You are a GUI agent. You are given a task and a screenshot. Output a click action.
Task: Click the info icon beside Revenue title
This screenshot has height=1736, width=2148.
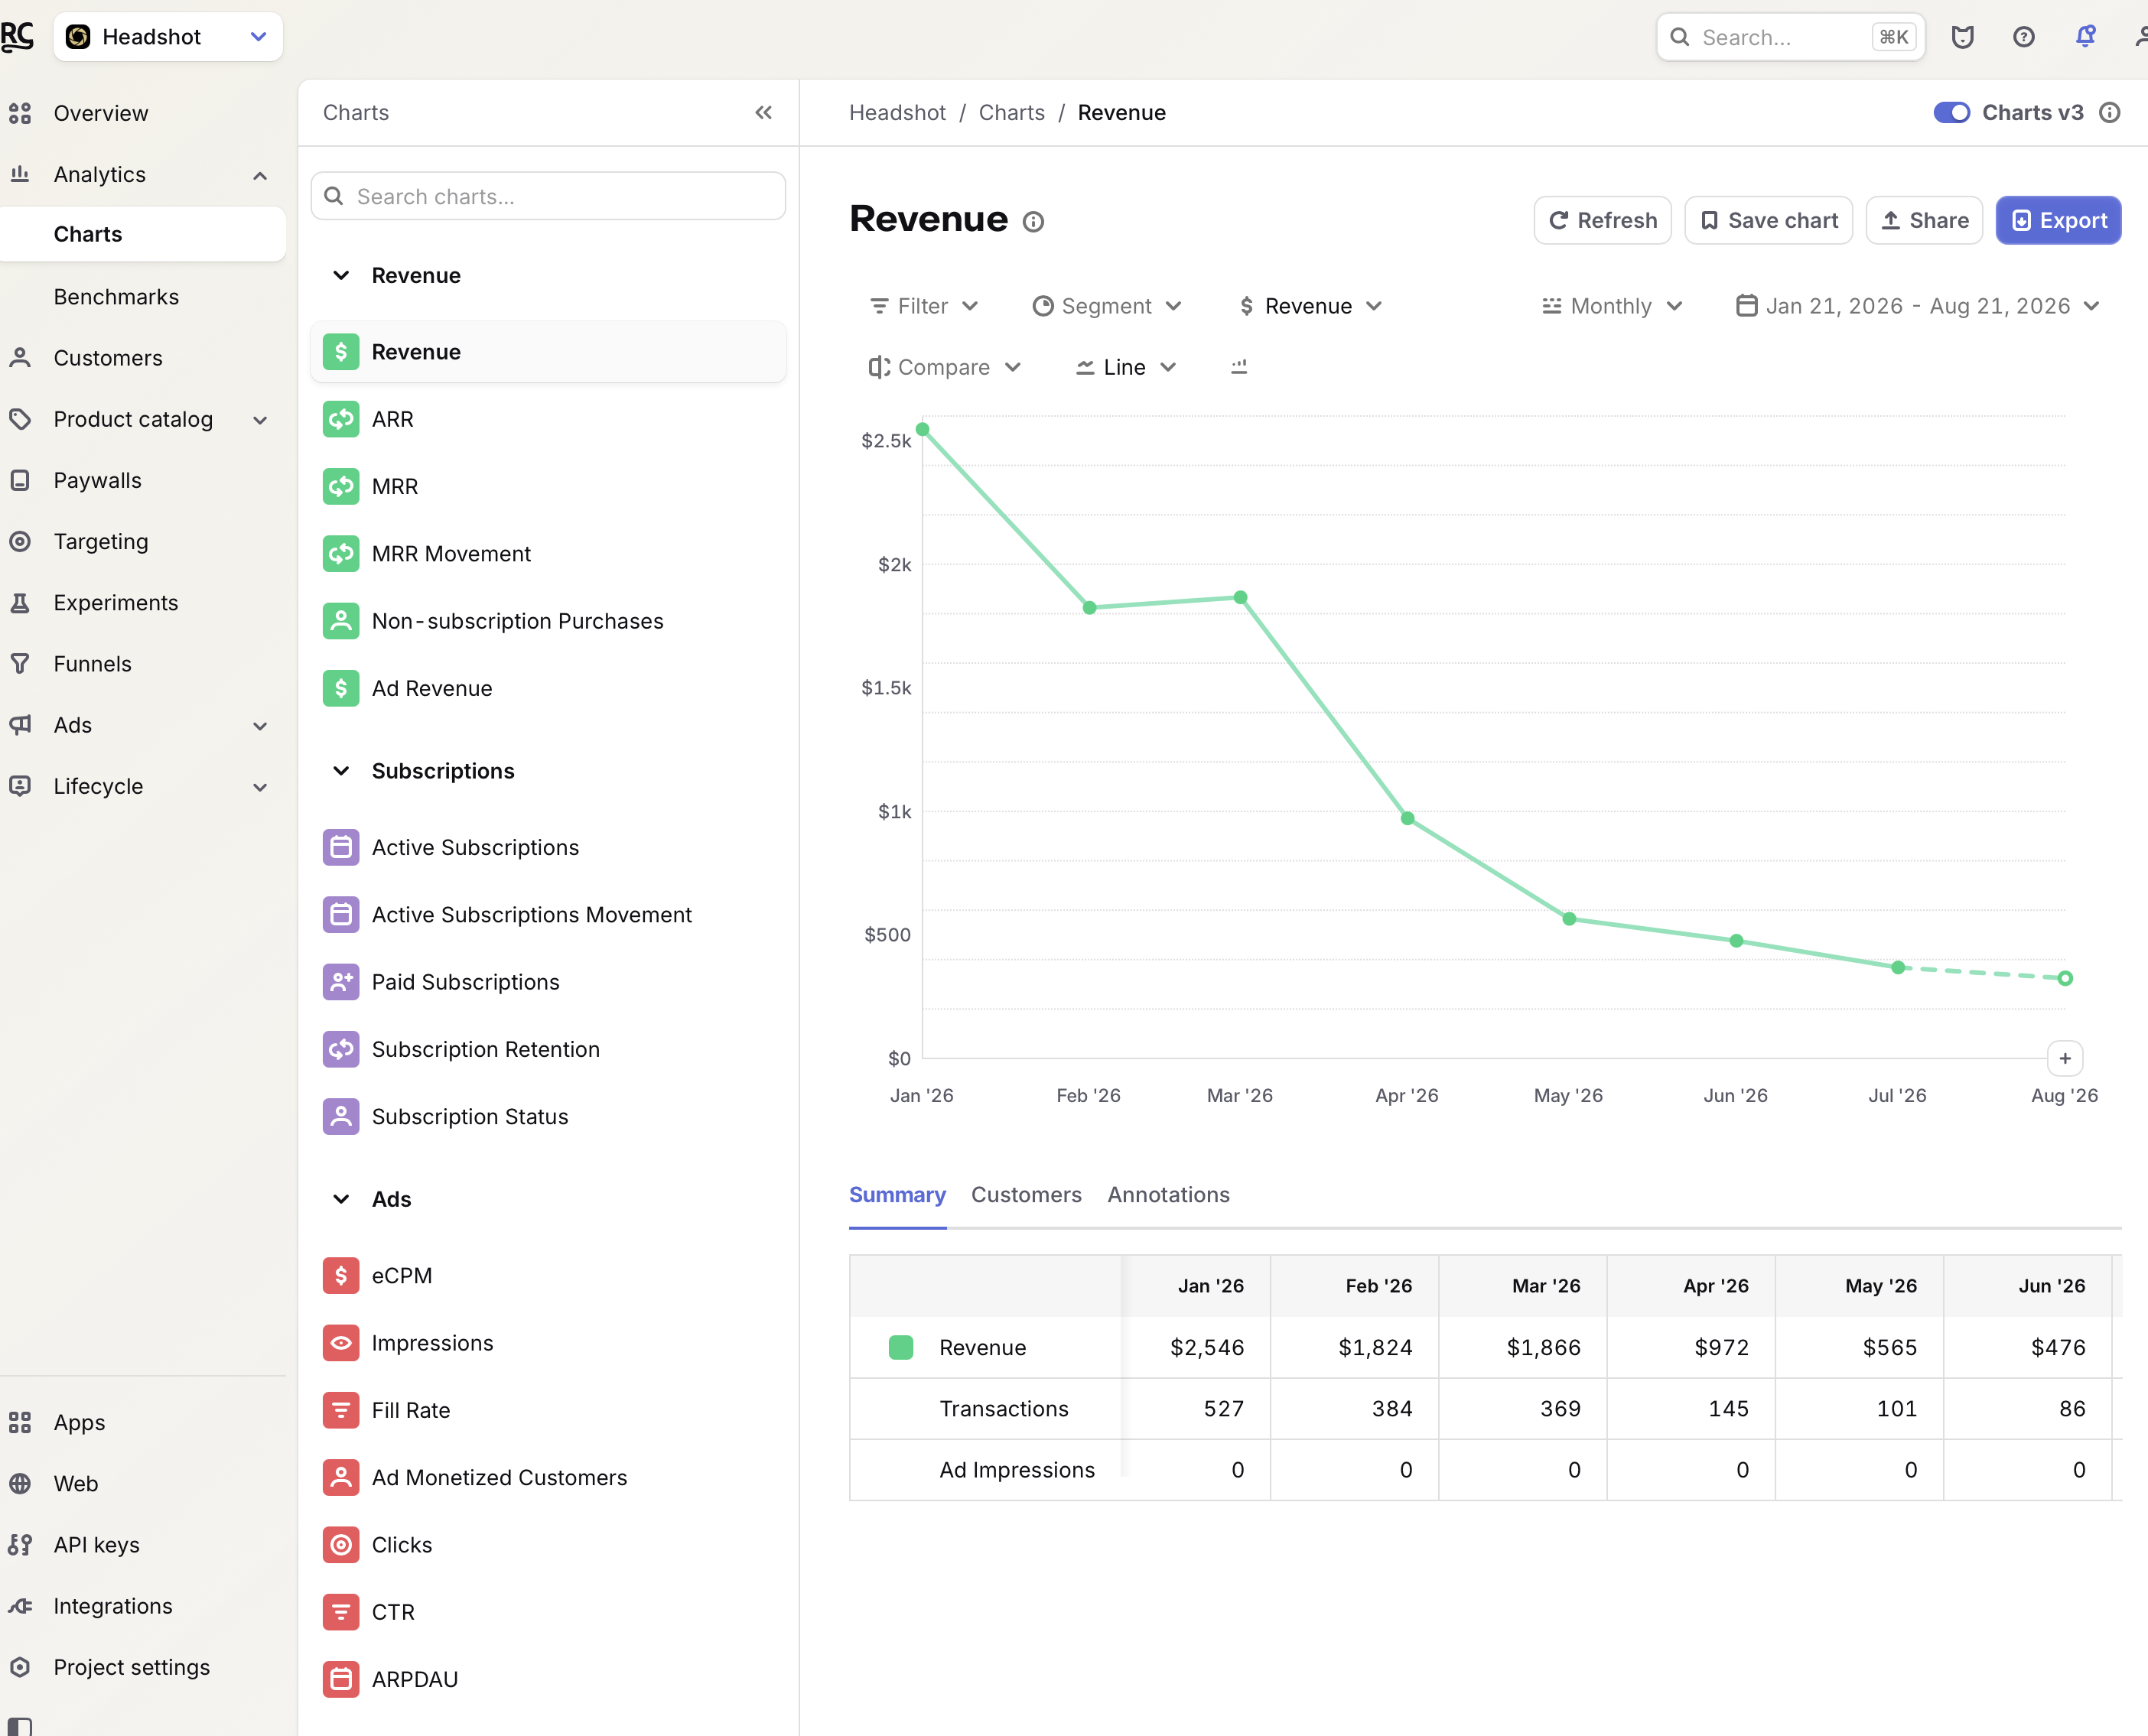1033,222
